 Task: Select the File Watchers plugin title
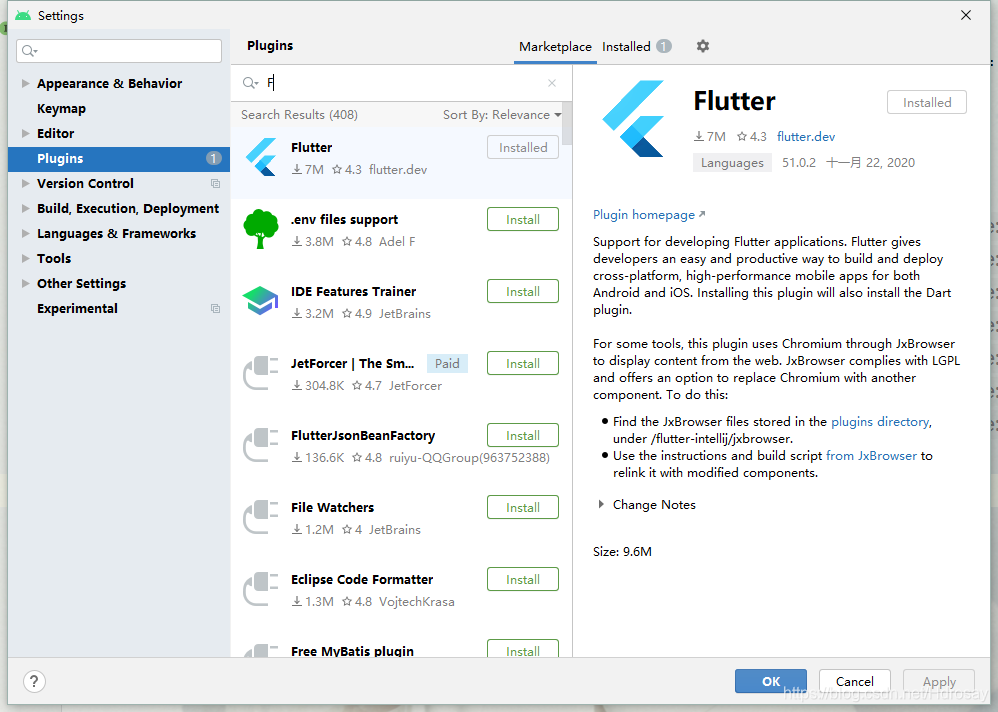tap(332, 508)
